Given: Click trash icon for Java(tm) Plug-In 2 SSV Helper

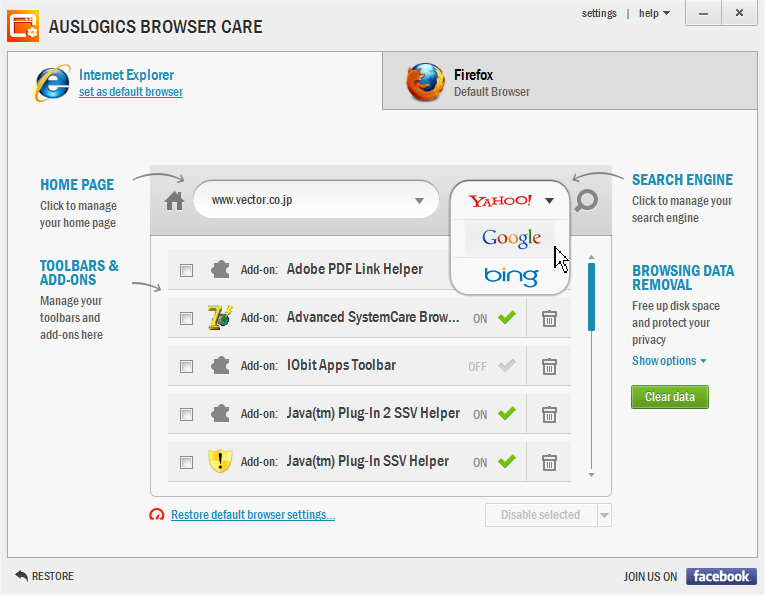Looking at the screenshot, I should pos(549,414).
